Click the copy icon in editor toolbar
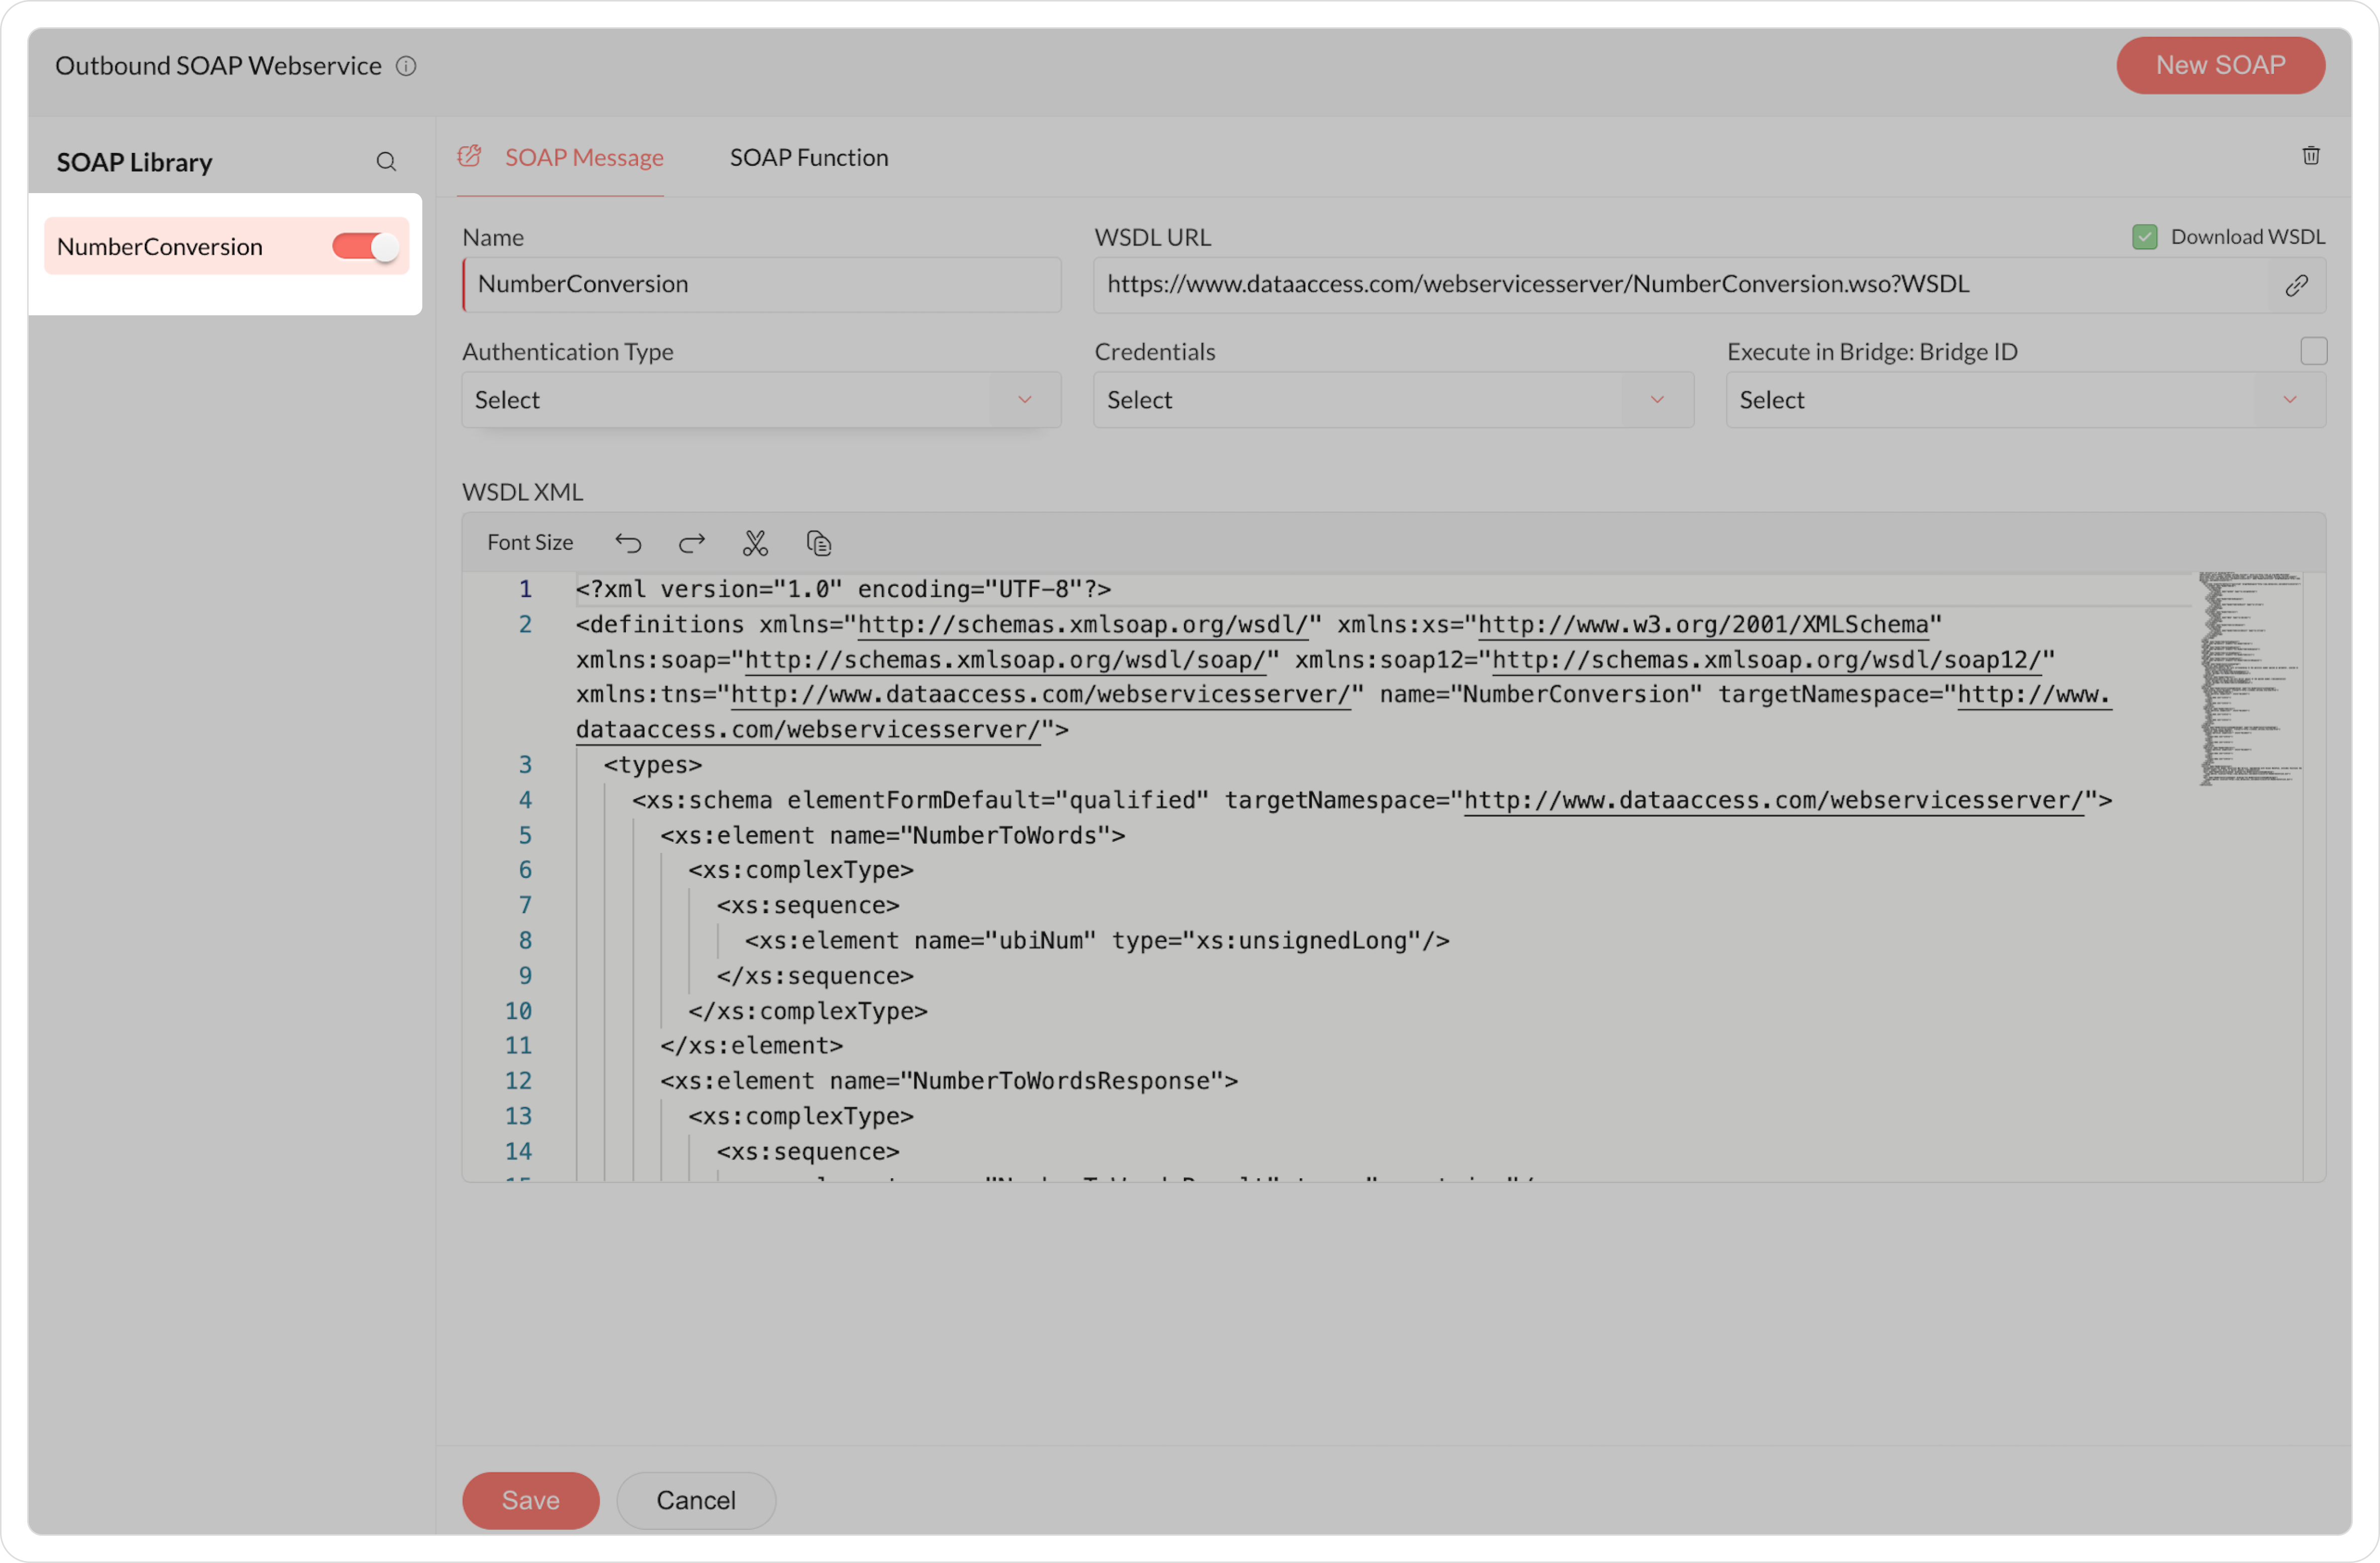 point(819,543)
